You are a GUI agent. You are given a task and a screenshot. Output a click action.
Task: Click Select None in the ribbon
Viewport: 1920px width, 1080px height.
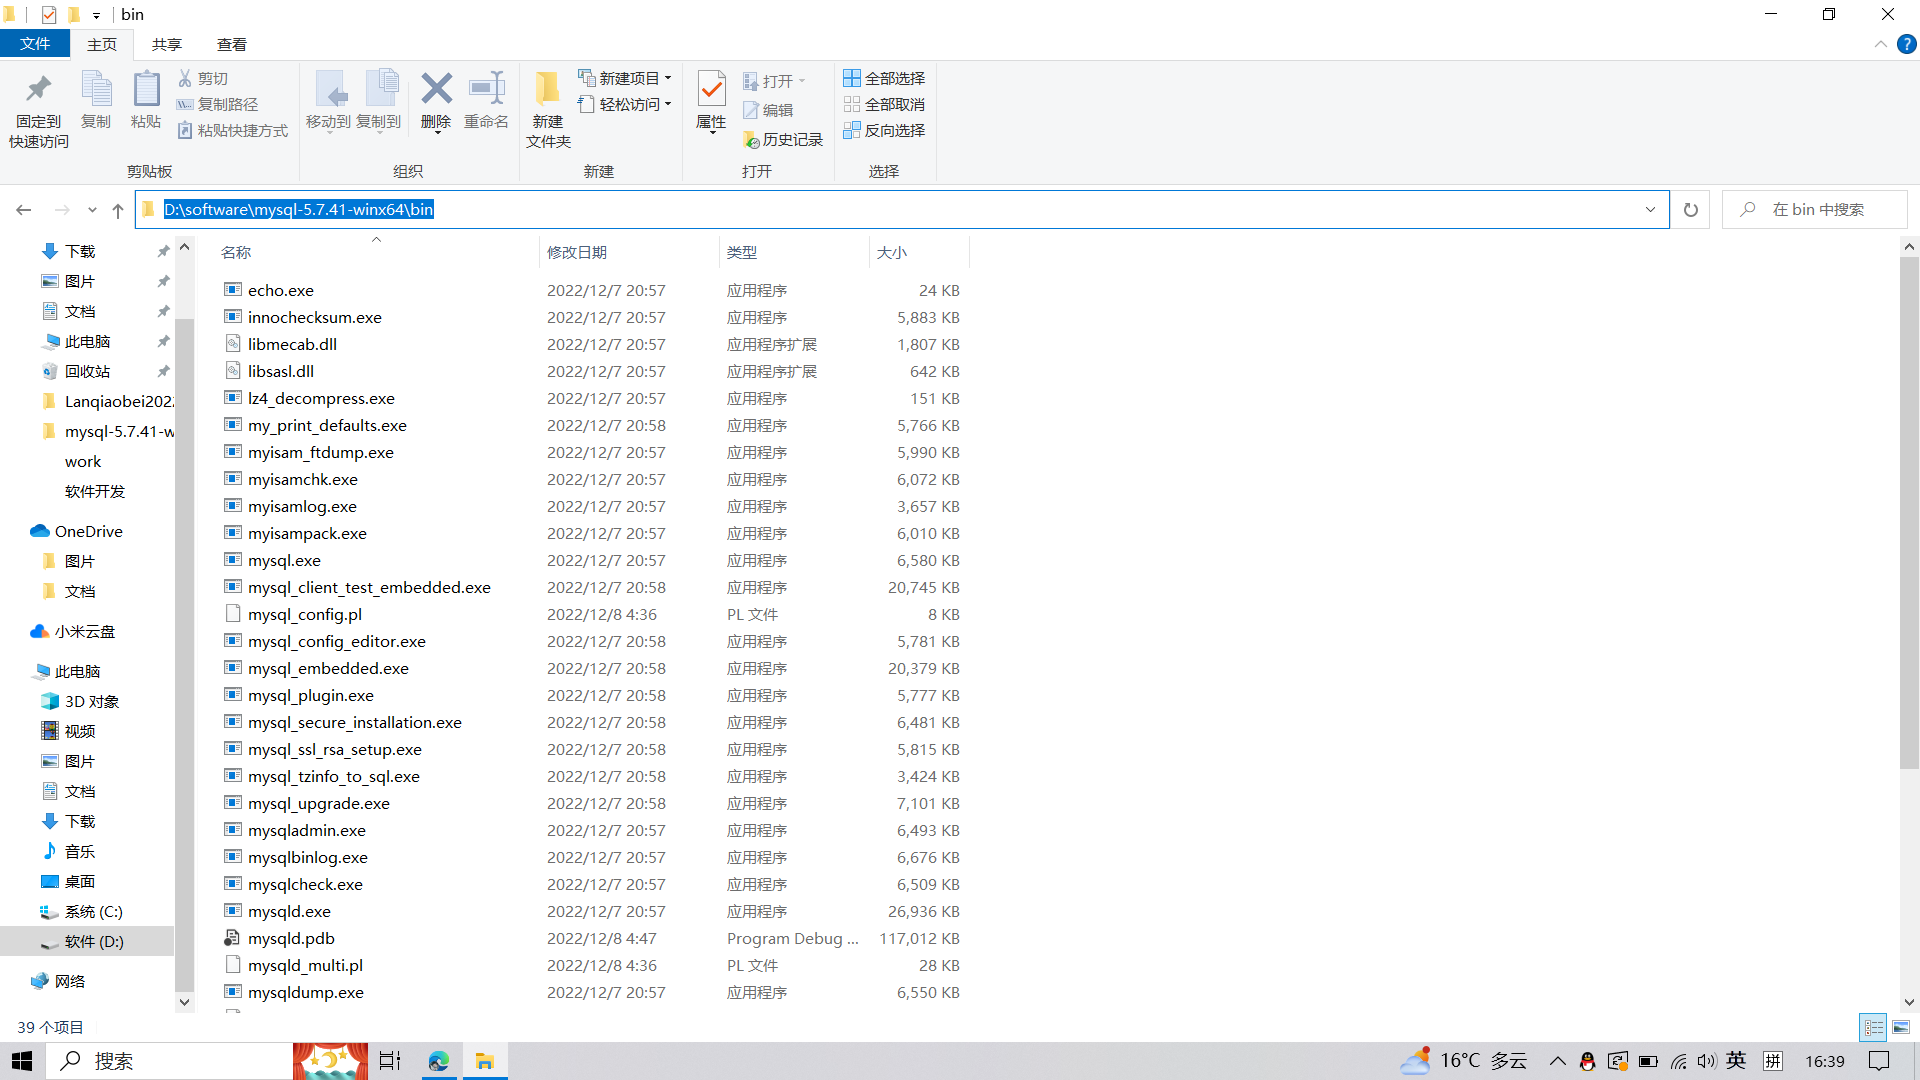coord(884,104)
